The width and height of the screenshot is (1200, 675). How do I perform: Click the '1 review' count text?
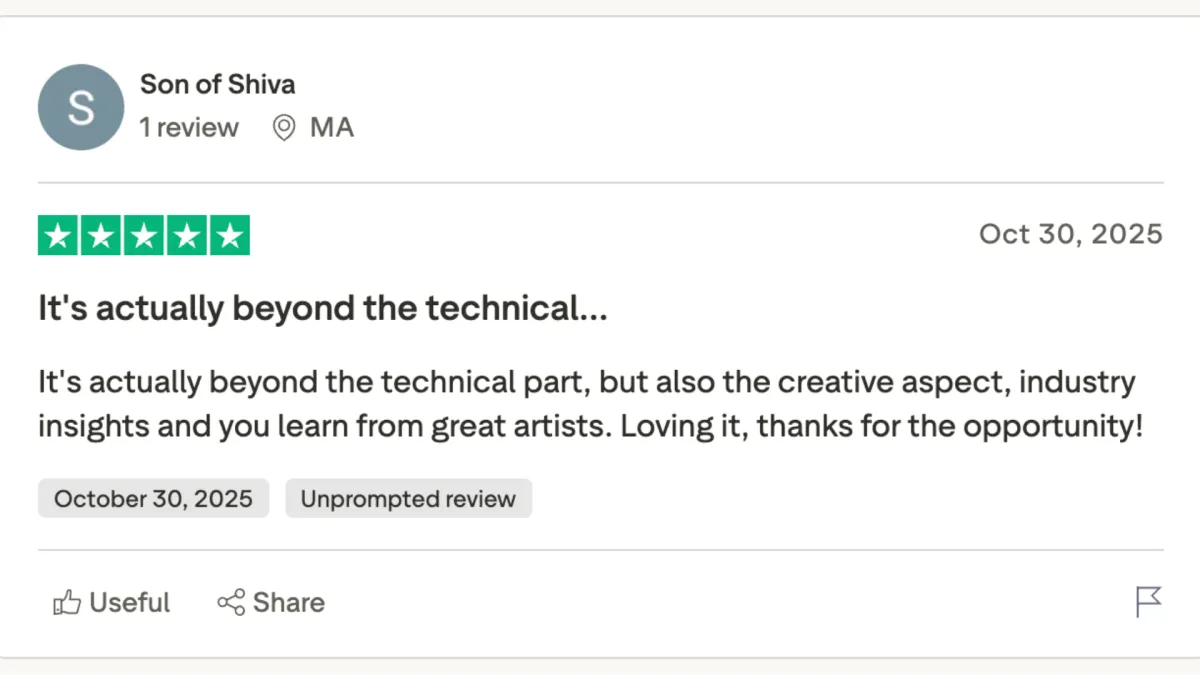pyautogui.click(x=189, y=128)
